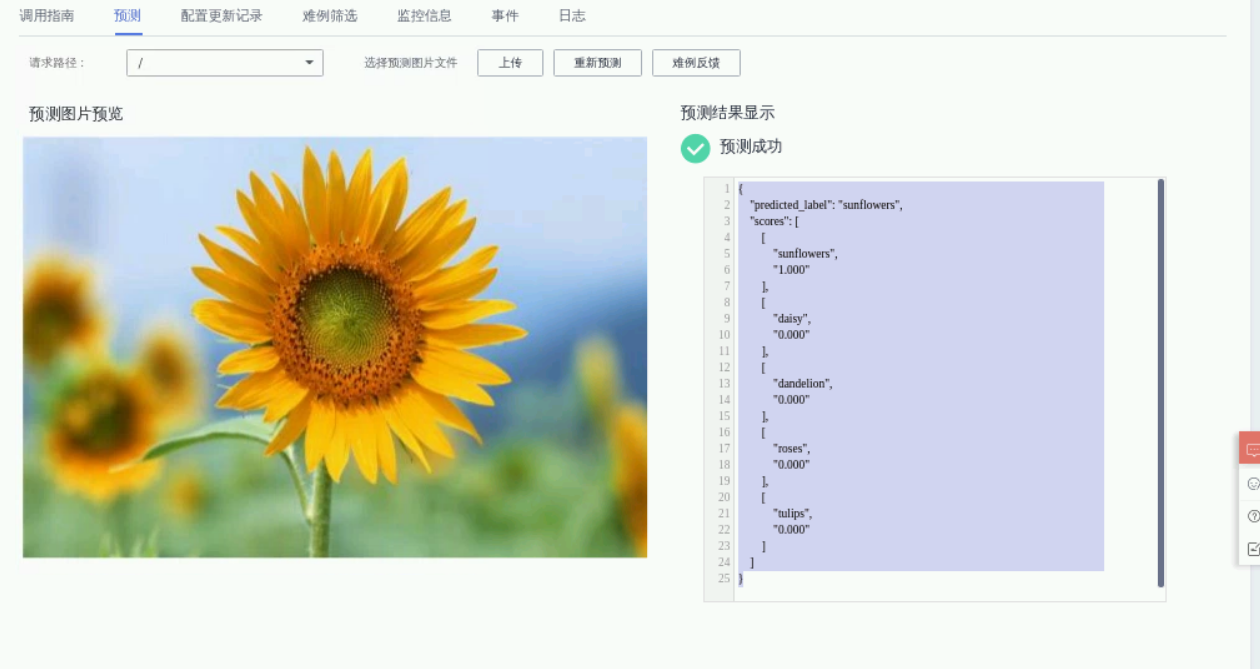Click the "predicted_label": "sunflowers" line
The image size is (1260, 669).
click(x=826, y=205)
